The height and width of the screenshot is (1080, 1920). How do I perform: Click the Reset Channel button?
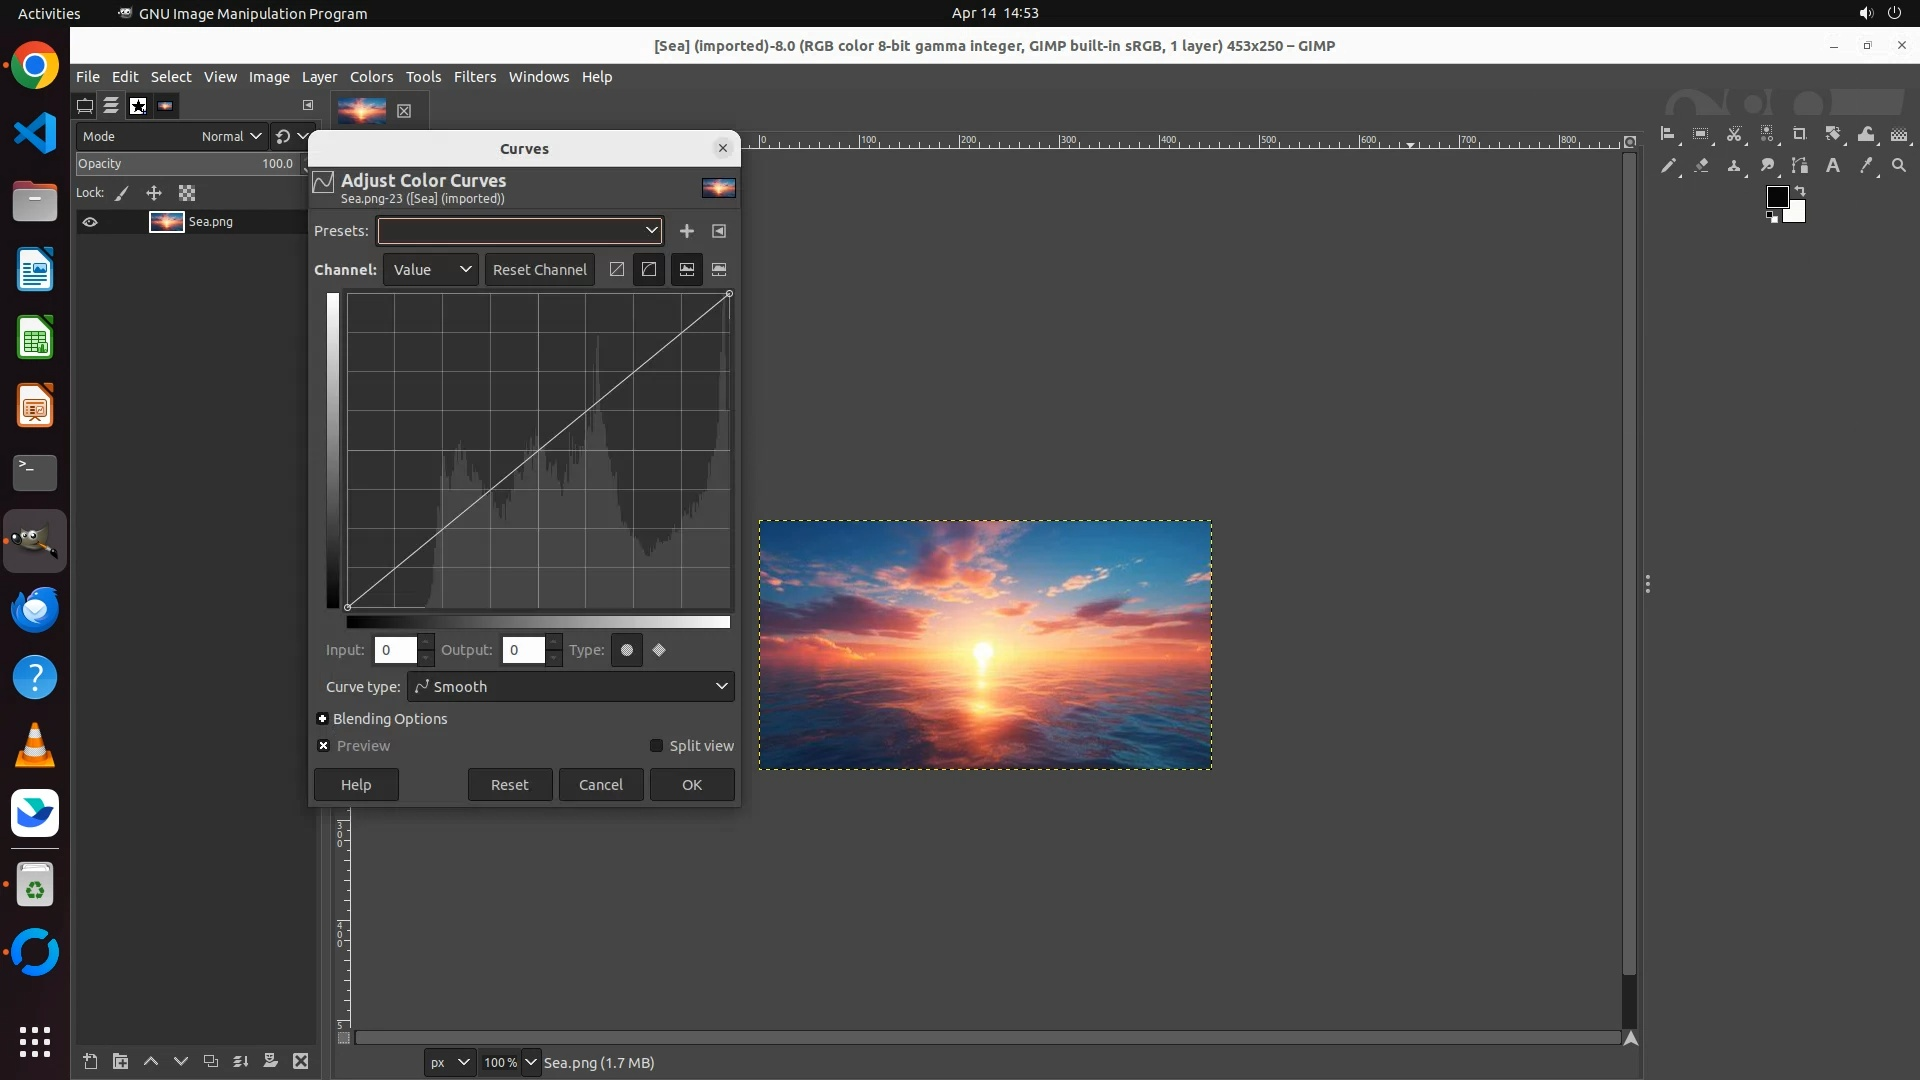539,270
